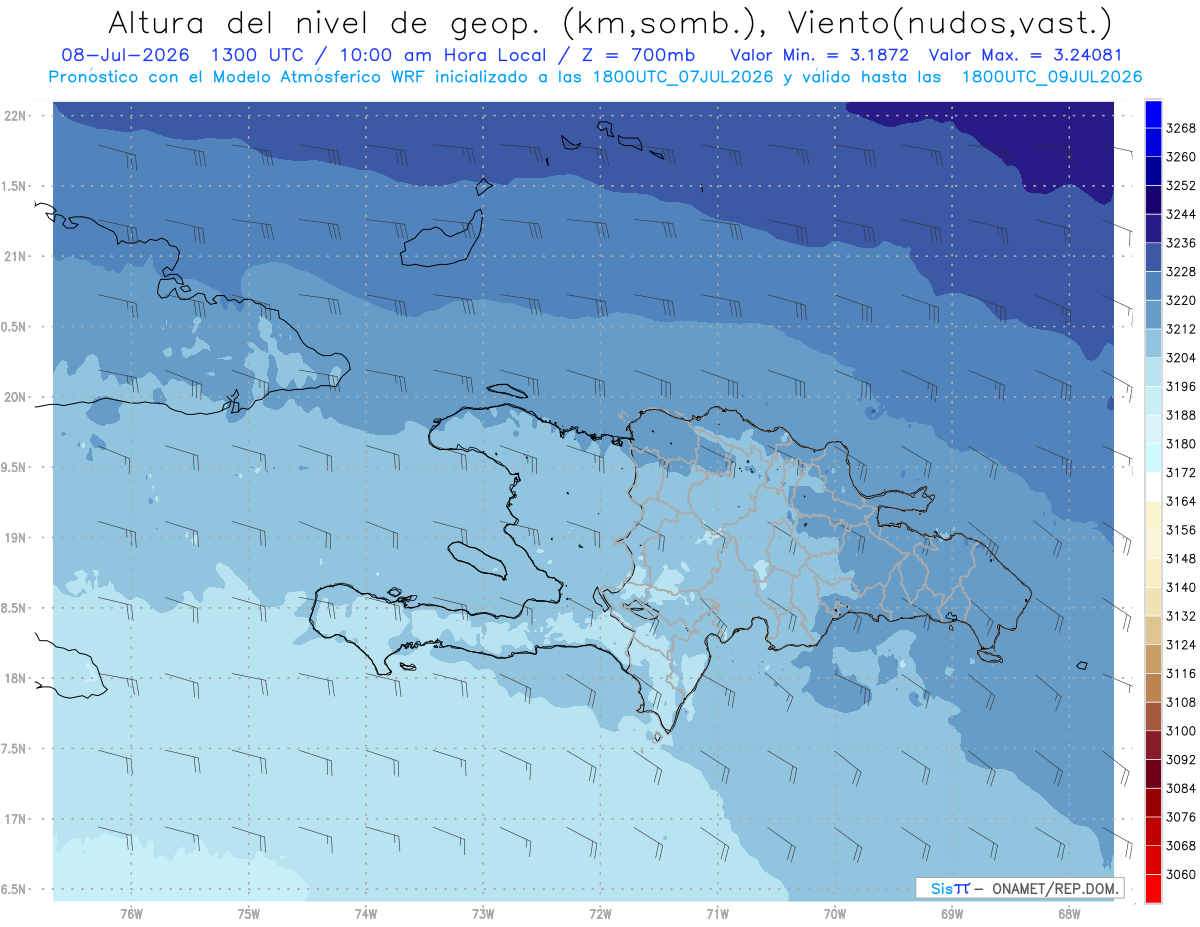
Task: Click the 0.5N latitude axis label
Action: point(15,327)
